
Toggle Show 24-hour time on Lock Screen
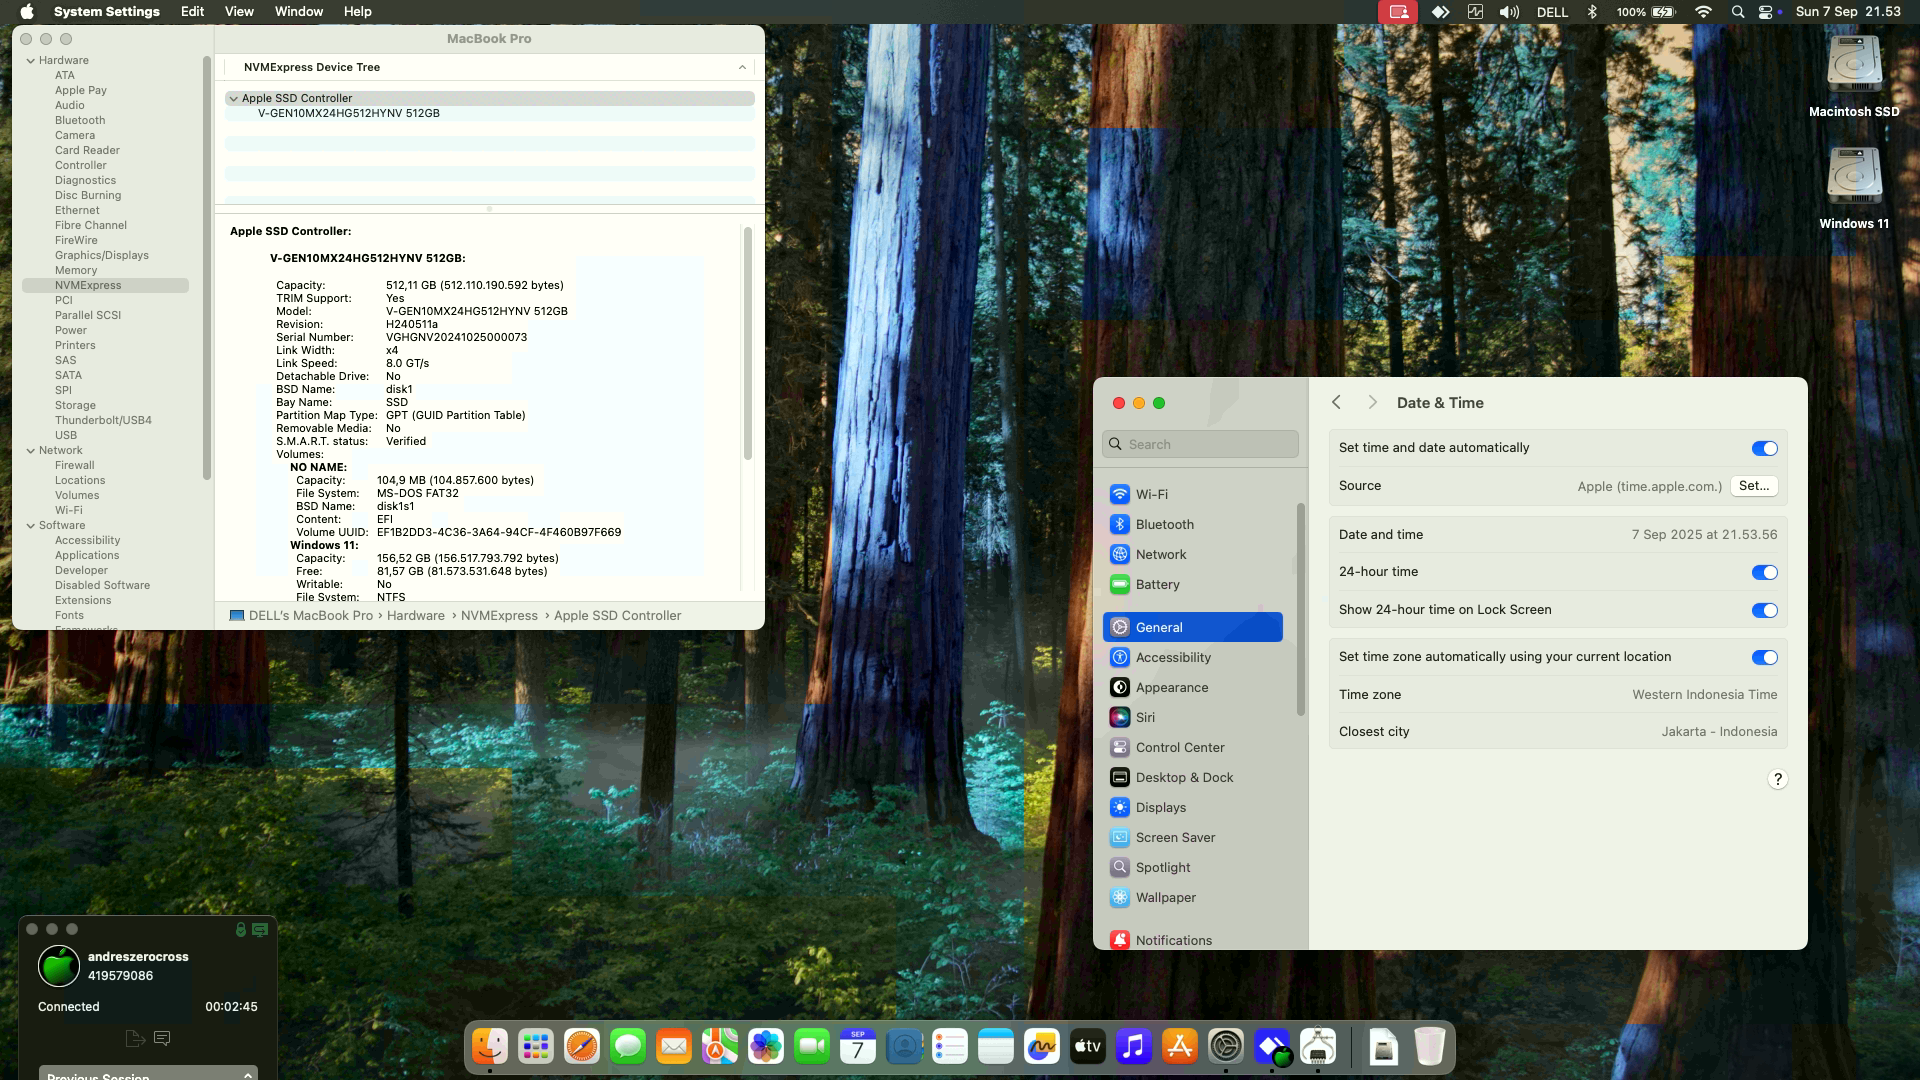[1764, 611]
